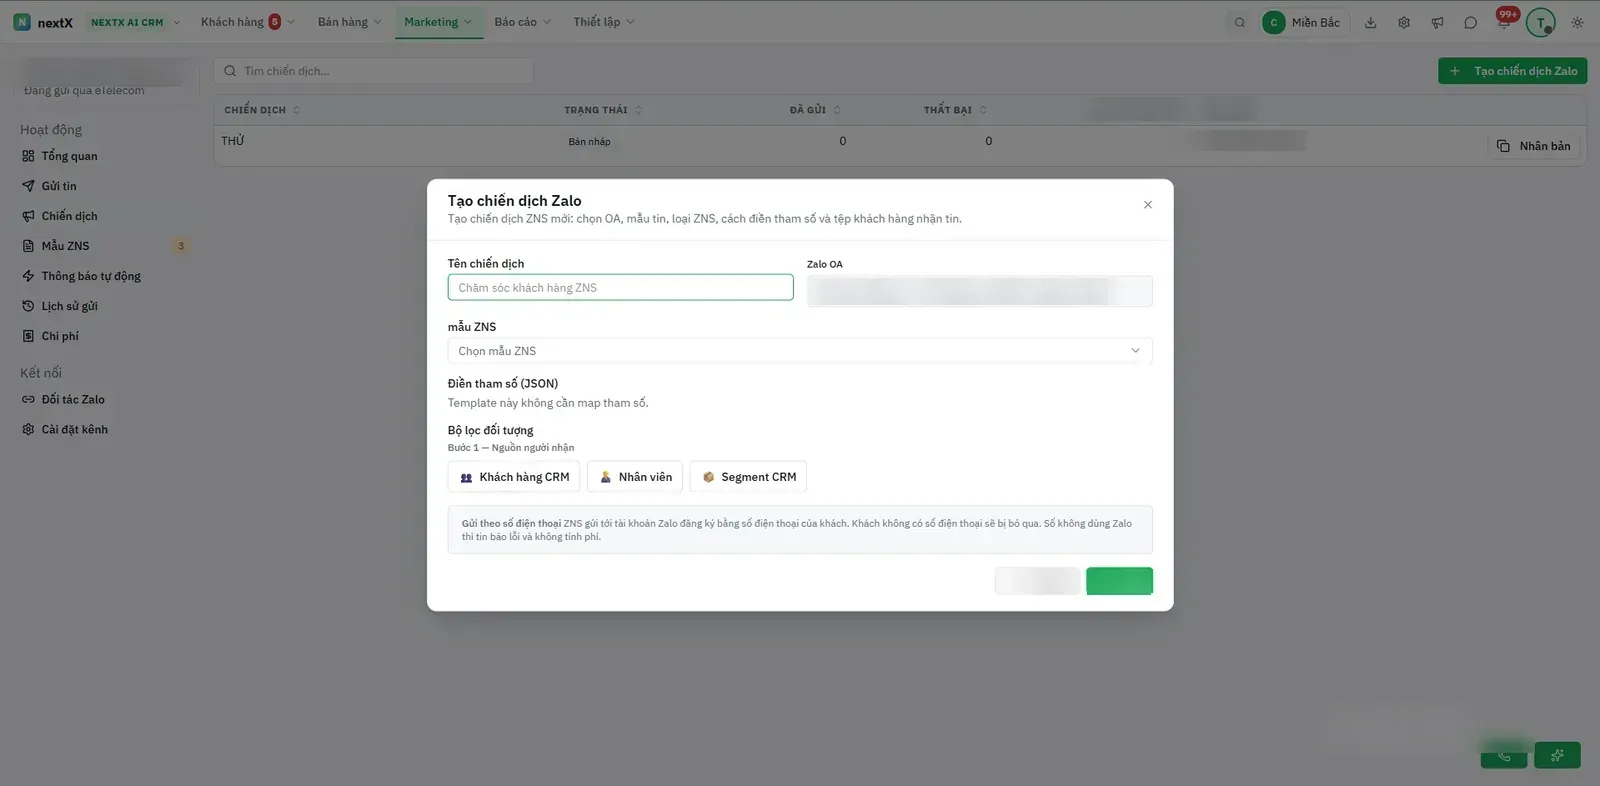Open notifications bell with 99+ badge
Image resolution: width=1600 pixels, height=786 pixels.
(1504, 20)
